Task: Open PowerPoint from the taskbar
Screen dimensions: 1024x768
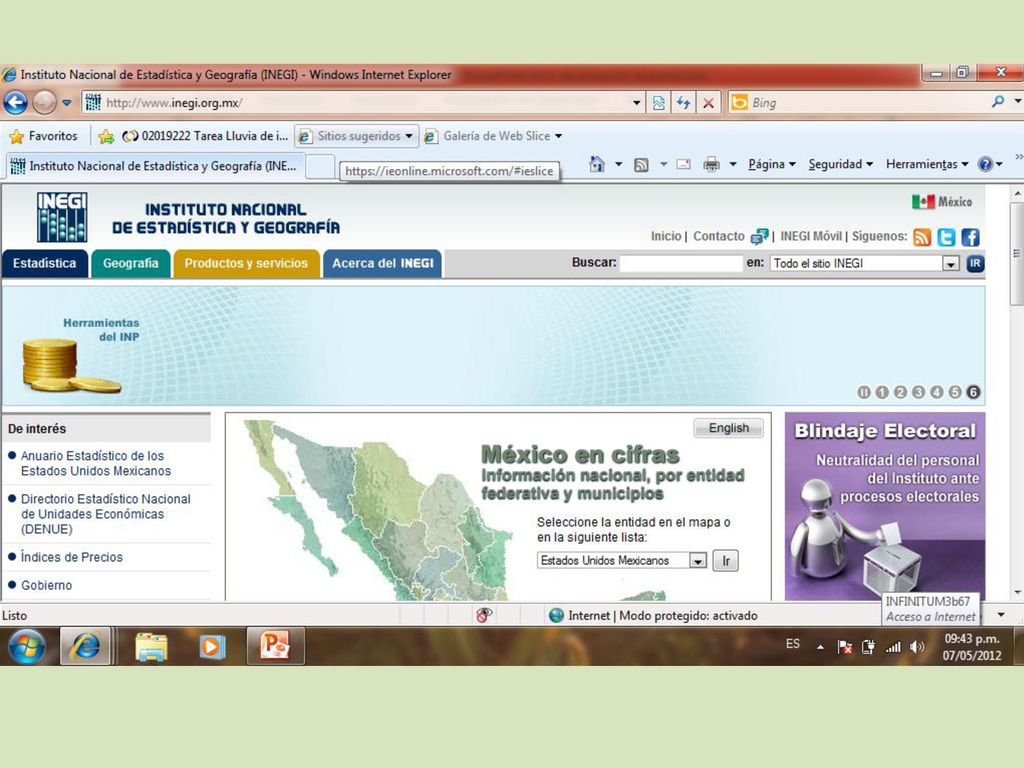Action: click(275, 646)
